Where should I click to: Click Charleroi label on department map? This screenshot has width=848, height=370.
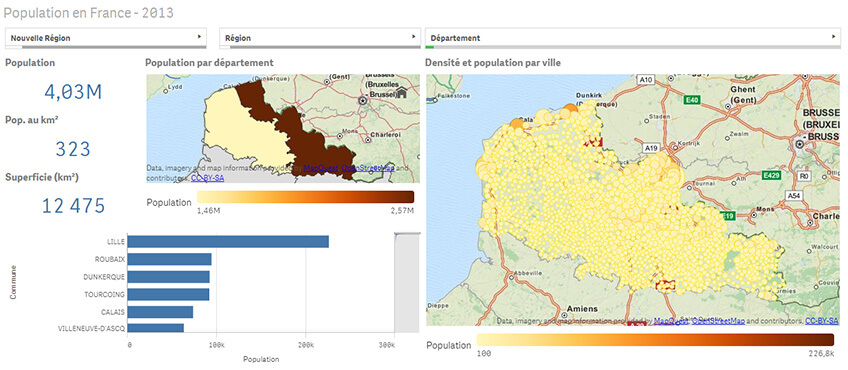385,134
